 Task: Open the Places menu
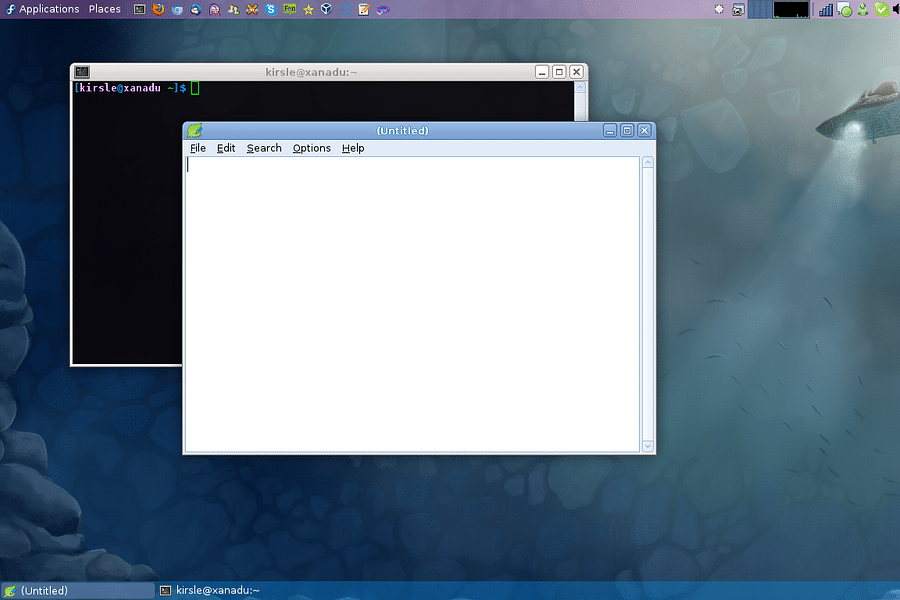point(104,9)
